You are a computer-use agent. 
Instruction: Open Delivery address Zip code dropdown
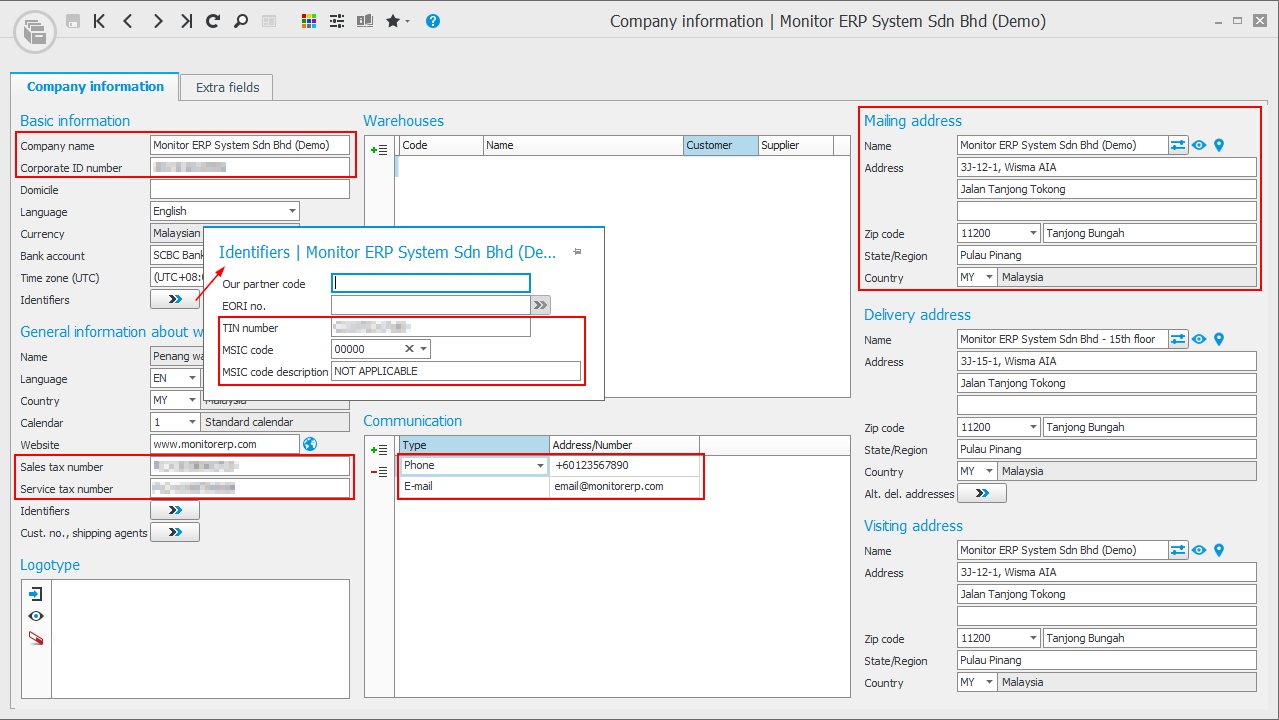[1033, 427]
